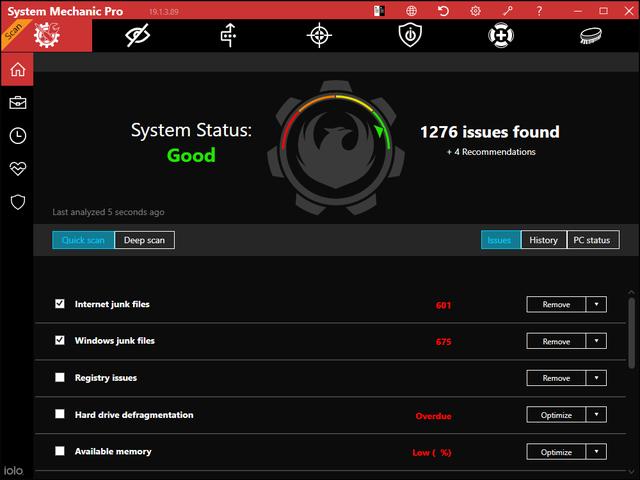Switch to Deep scan tab

[144, 240]
